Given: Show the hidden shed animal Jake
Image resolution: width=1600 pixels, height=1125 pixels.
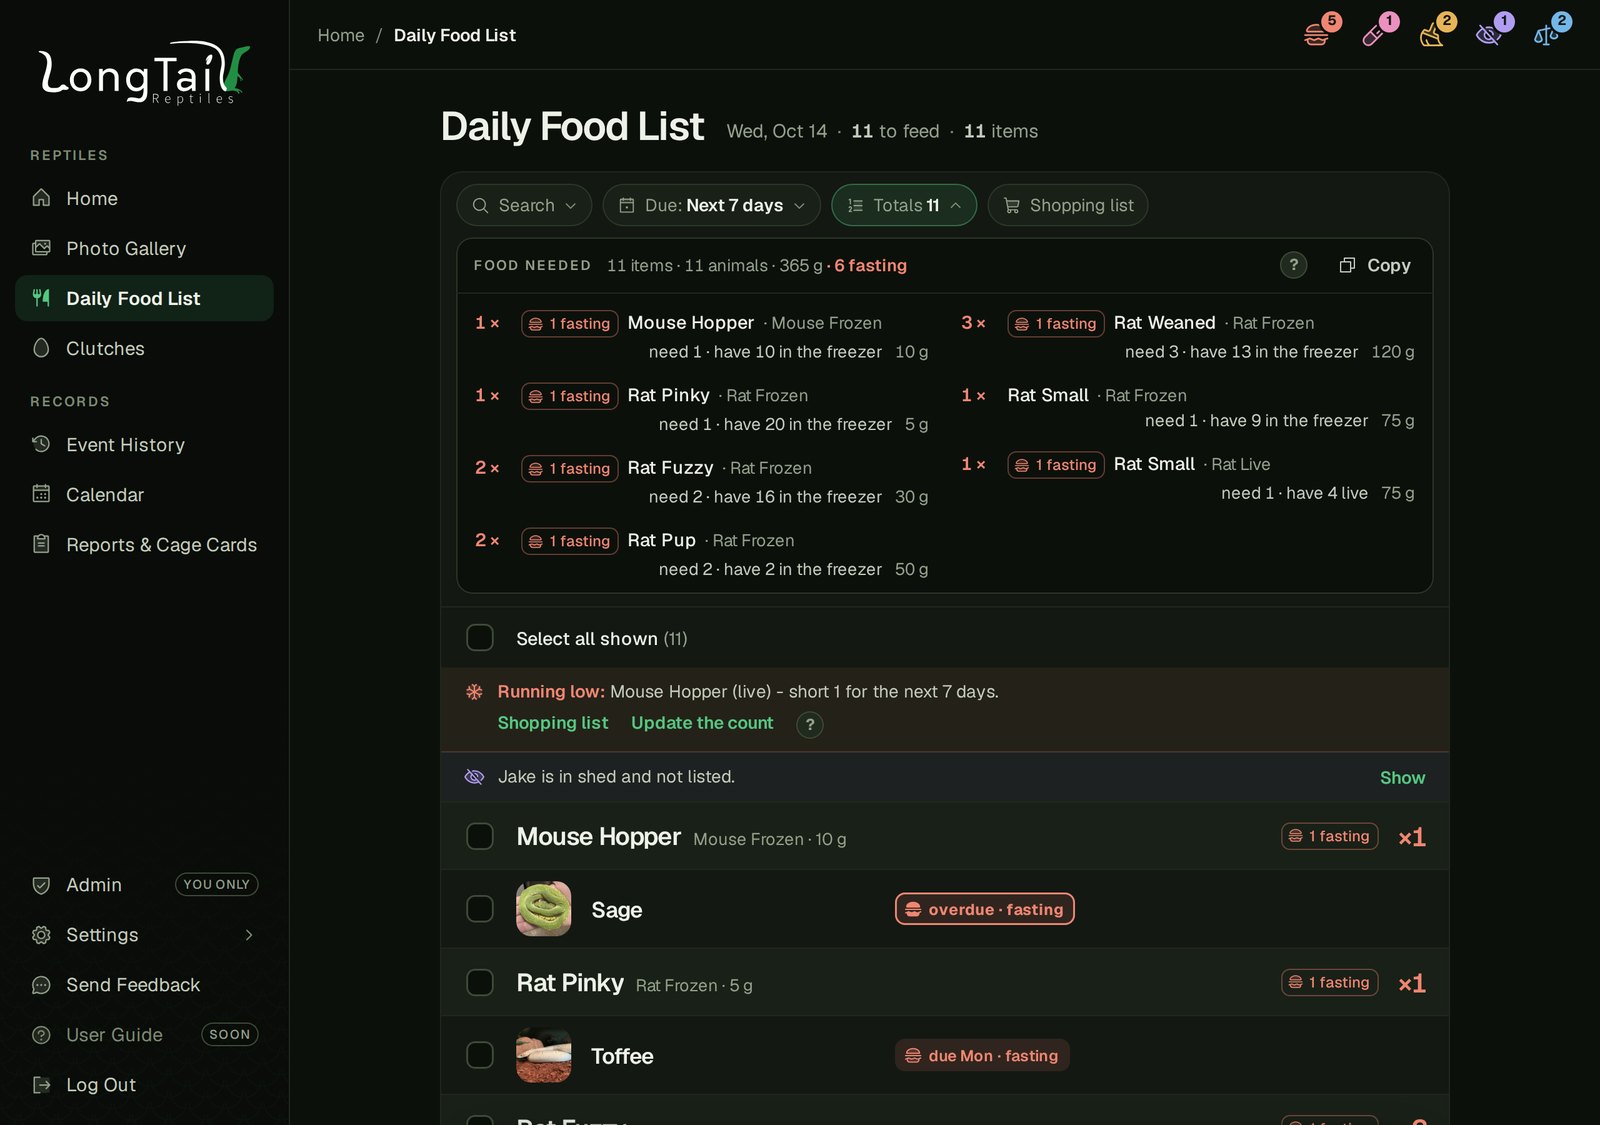Looking at the screenshot, I should tap(1402, 778).
